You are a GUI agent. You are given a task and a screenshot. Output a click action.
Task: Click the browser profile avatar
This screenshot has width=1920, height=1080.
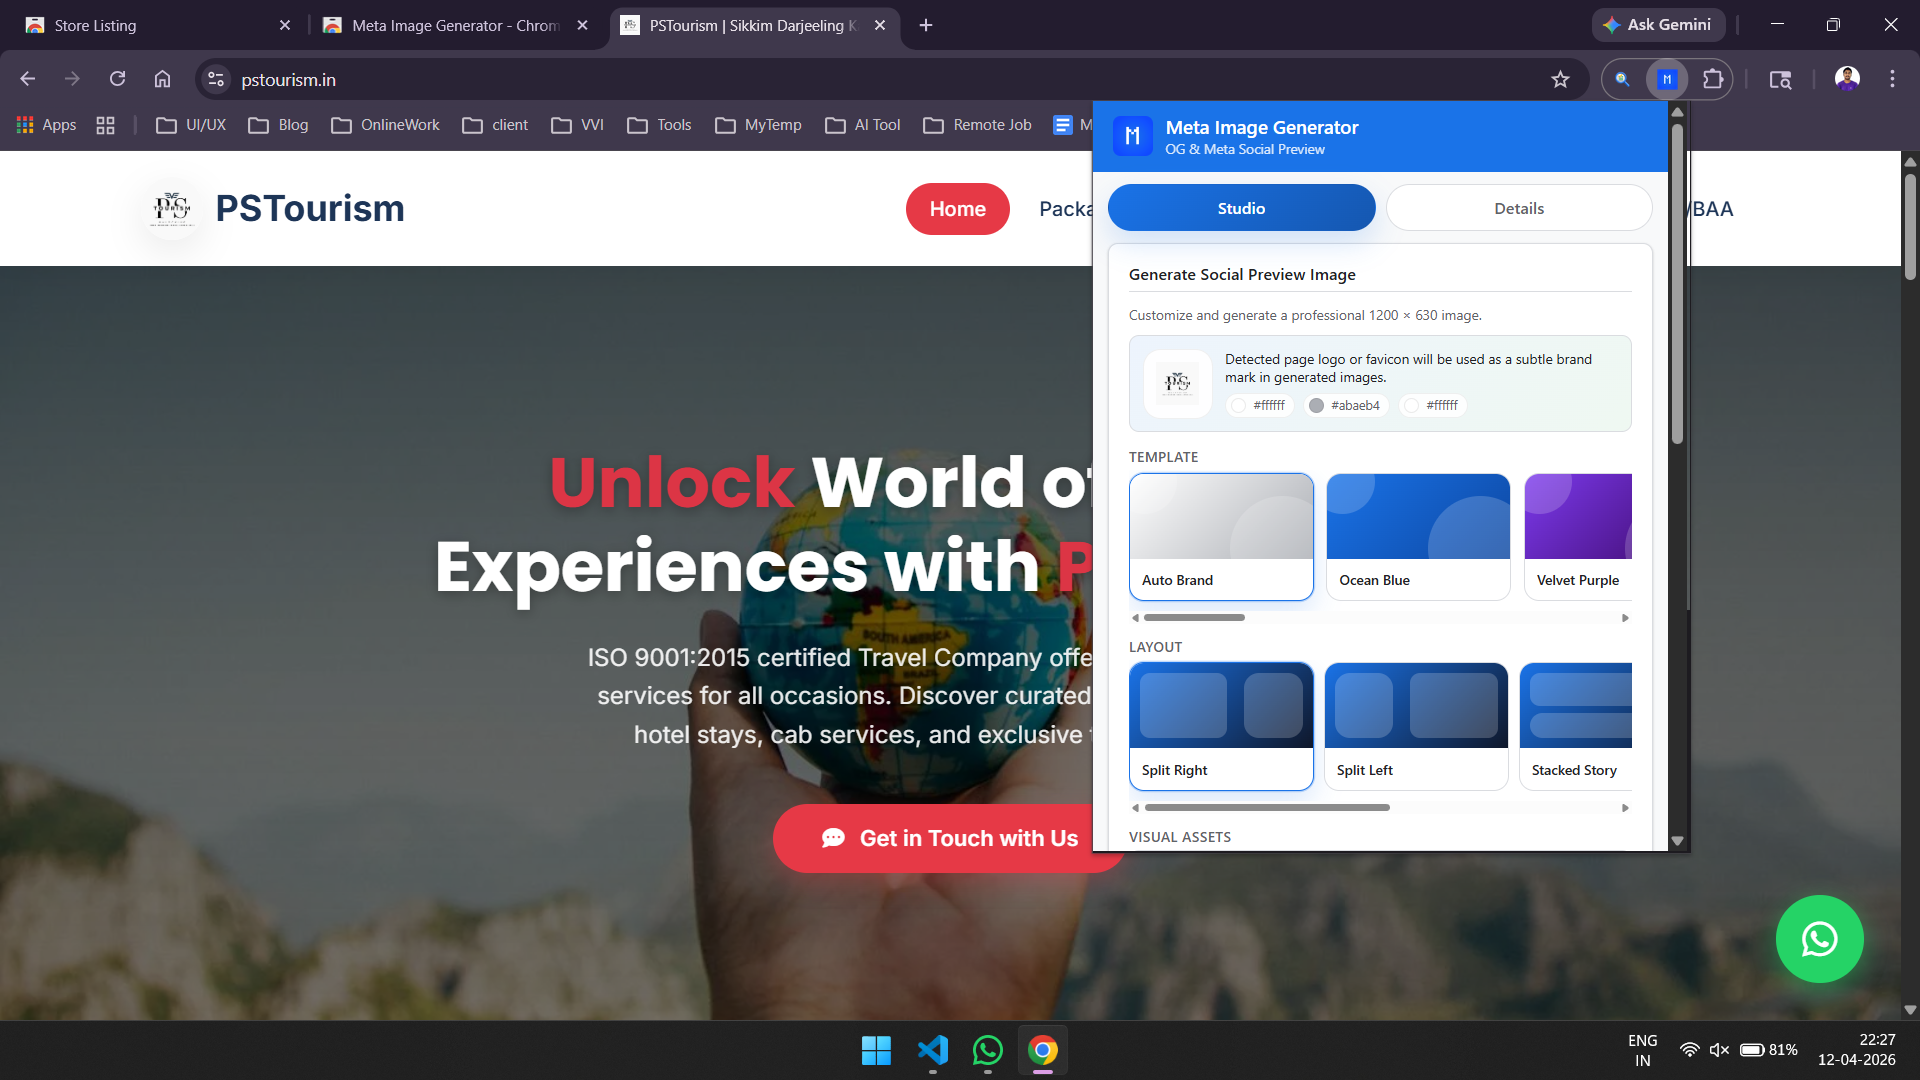1847,78
